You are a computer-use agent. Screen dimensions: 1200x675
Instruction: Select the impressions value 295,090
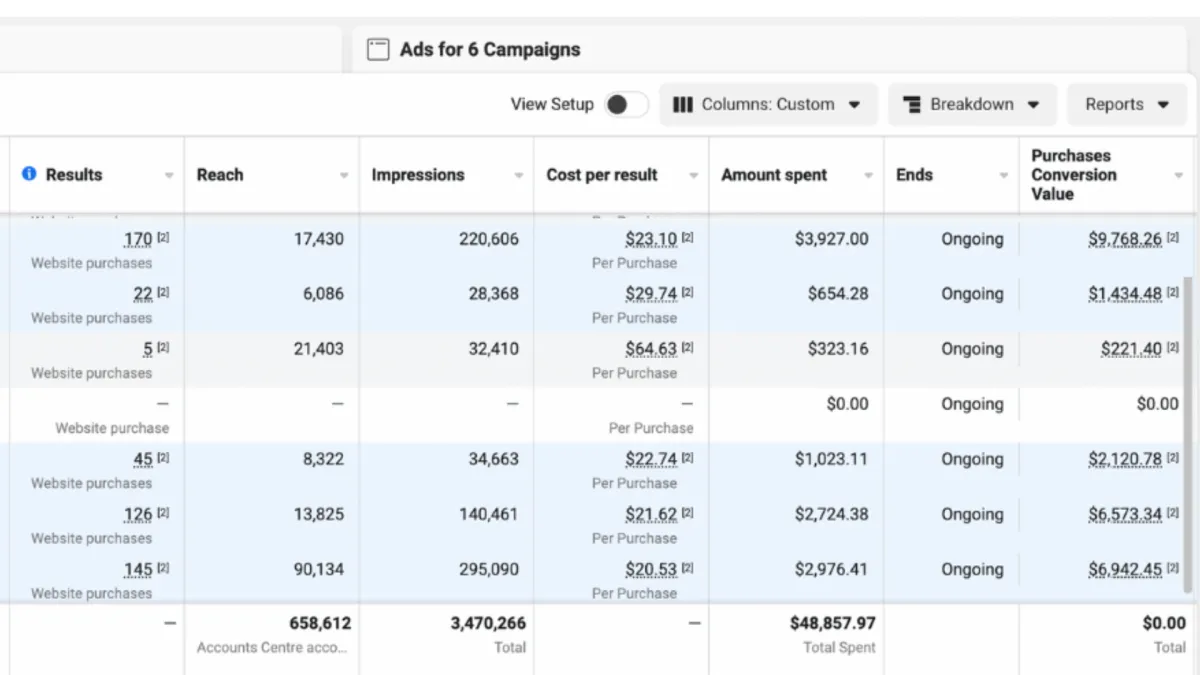click(489, 569)
